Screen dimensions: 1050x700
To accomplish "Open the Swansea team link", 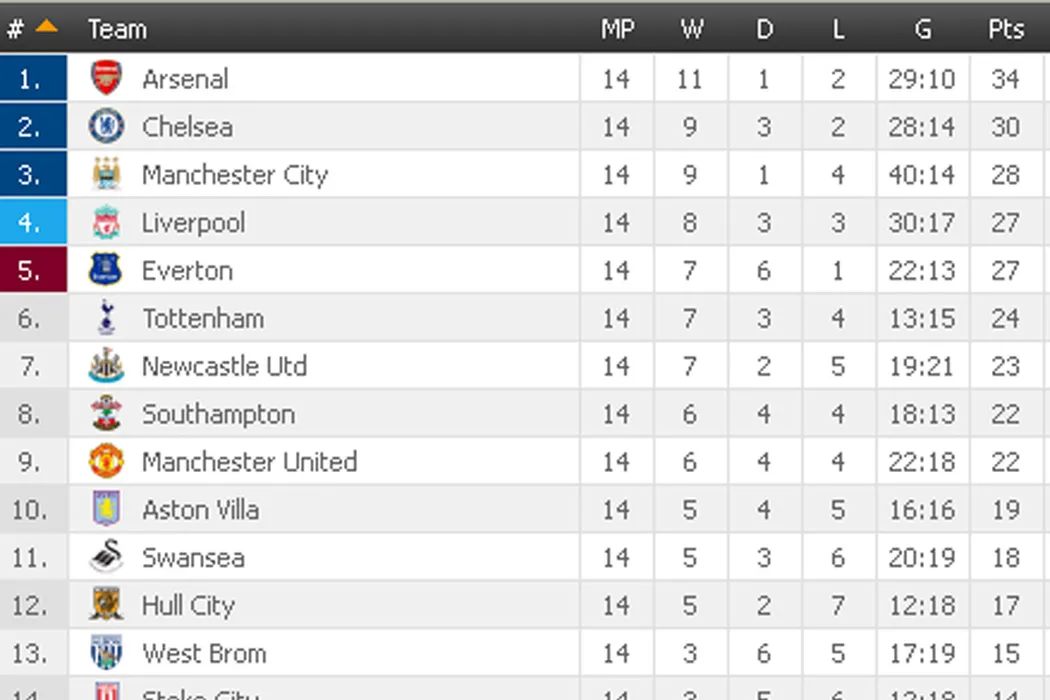I will pos(193,558).
